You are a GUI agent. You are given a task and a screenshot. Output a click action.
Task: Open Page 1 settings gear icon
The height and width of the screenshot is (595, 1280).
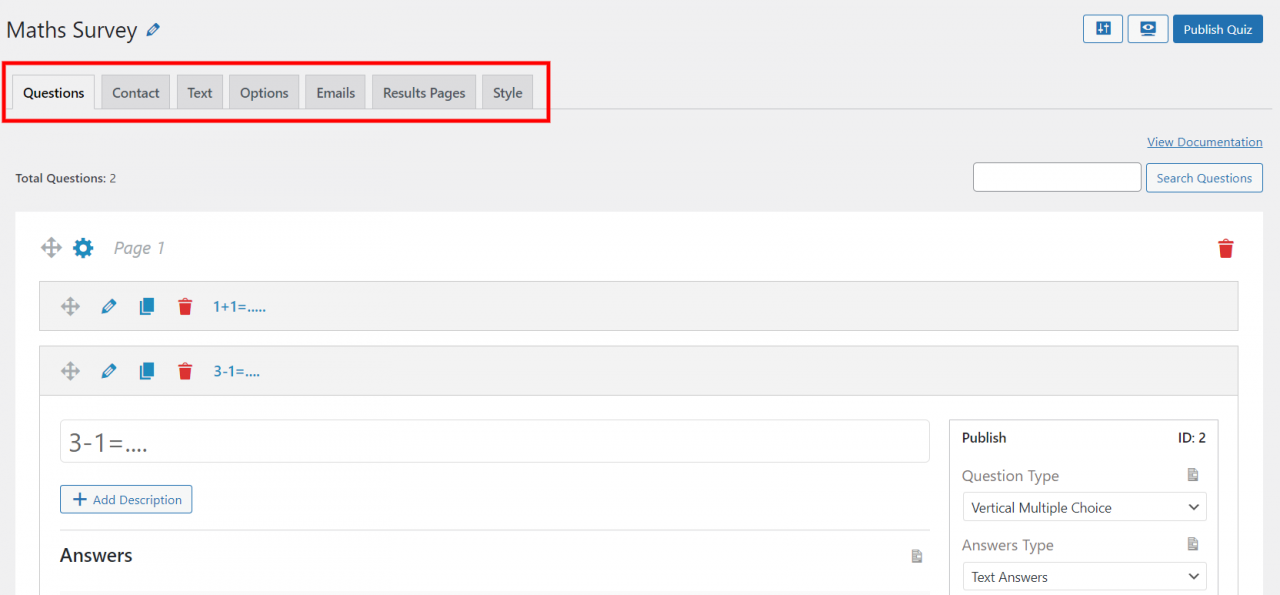pyautogui.click(x=83, y=248)
